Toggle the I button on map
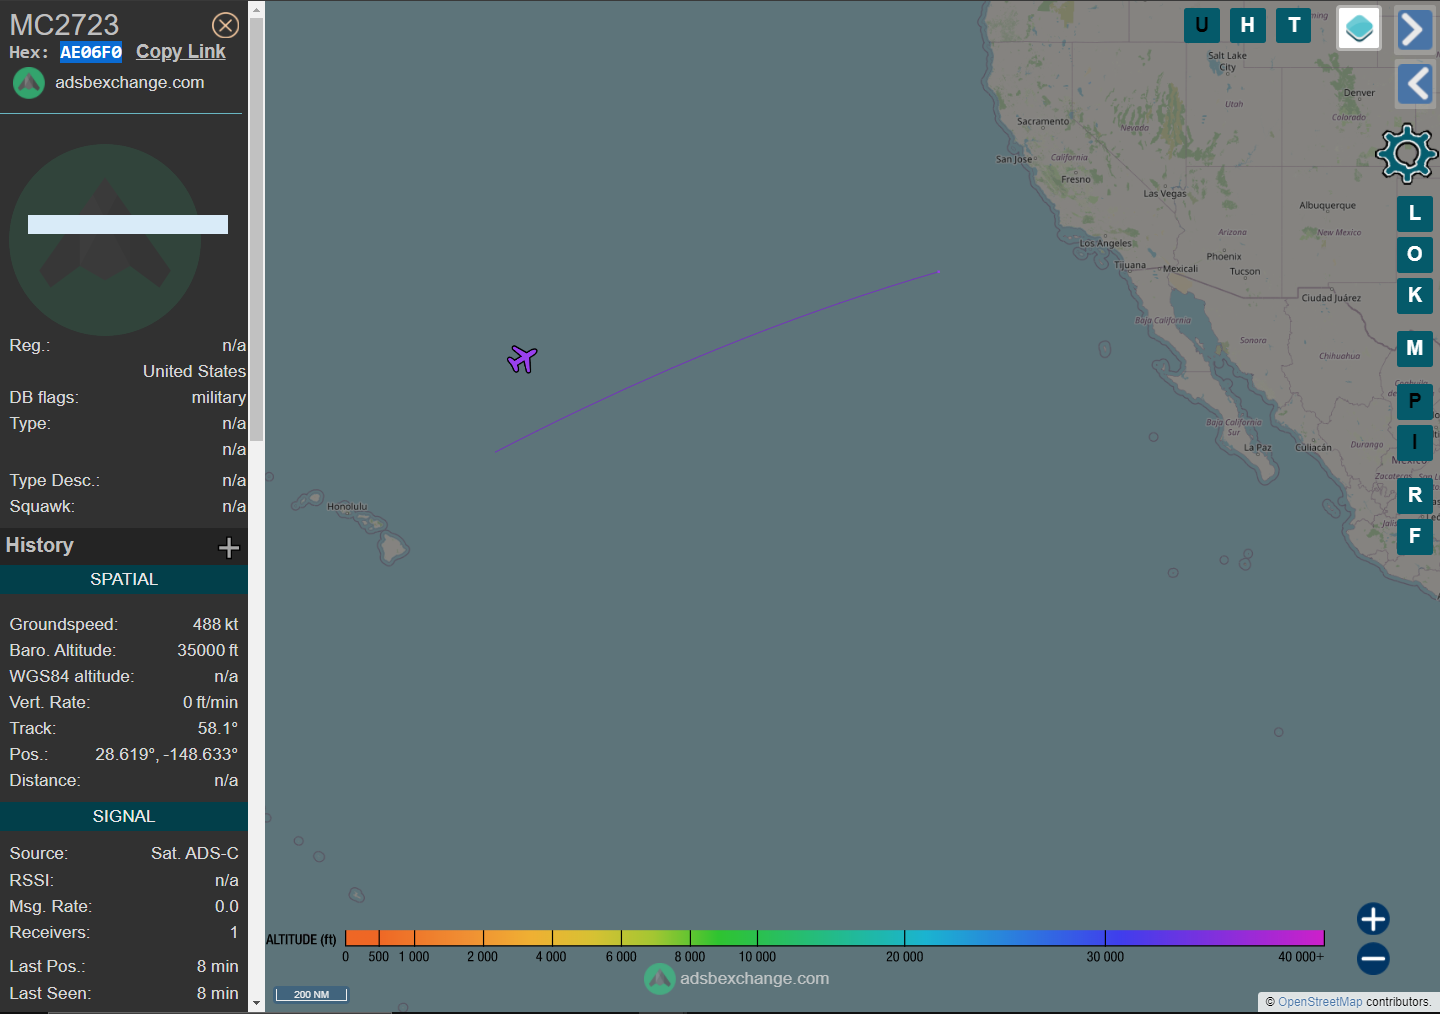Screen dimensions: 1440x1014 [x=1415, y=442]
